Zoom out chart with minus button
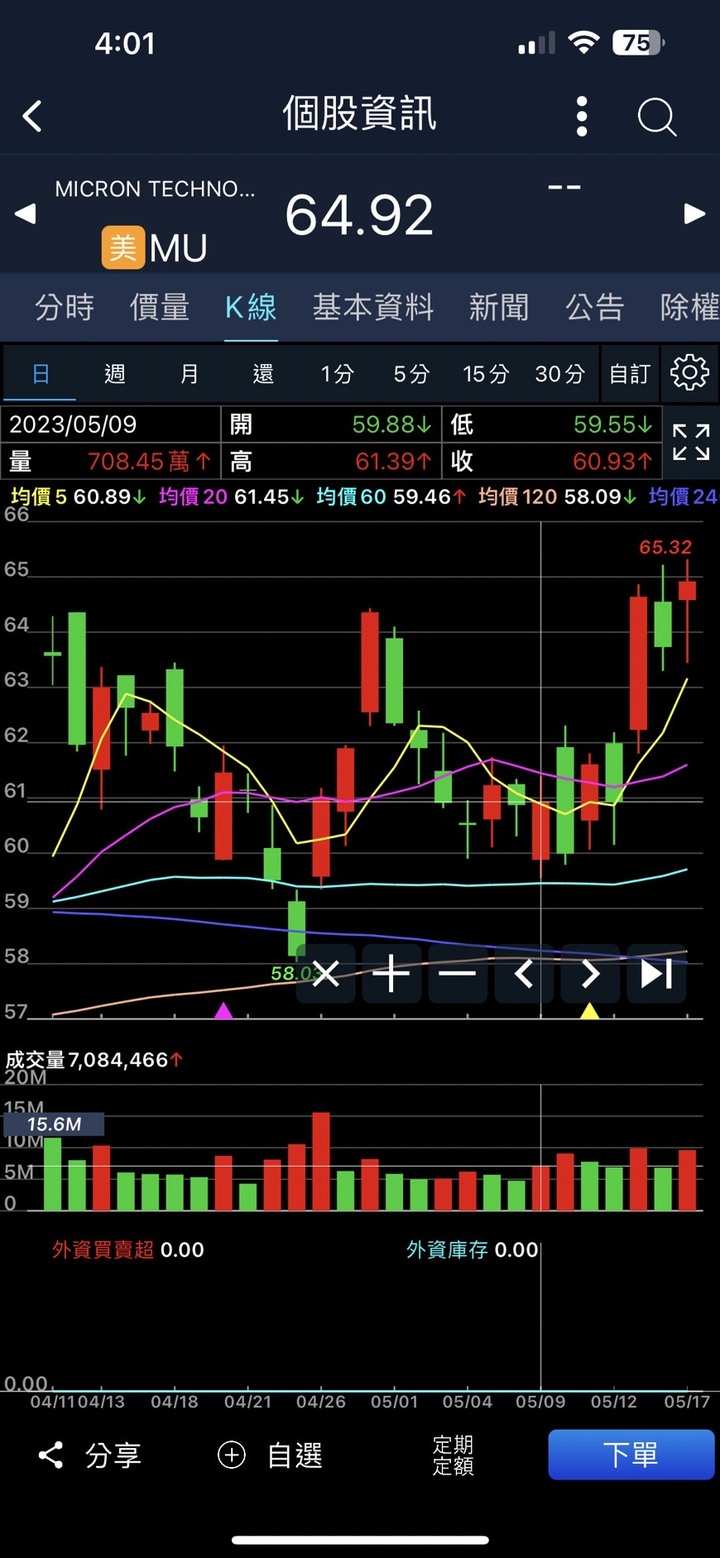 click(x=458, y=973)
